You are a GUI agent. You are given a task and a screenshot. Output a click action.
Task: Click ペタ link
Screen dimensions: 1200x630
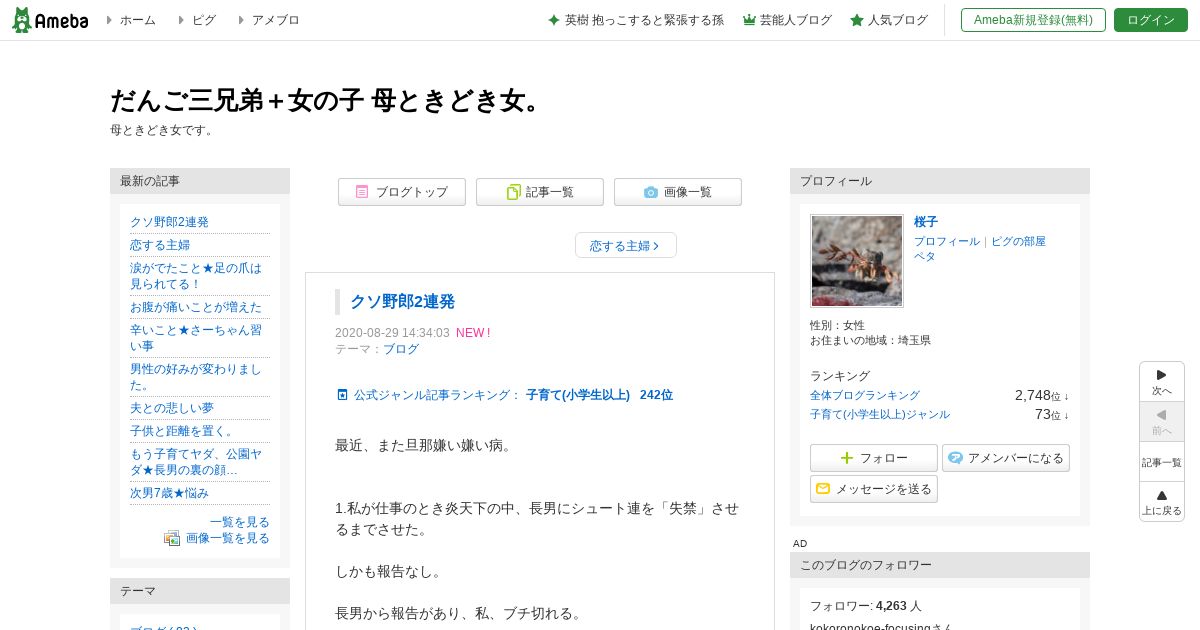coord(925,256)
